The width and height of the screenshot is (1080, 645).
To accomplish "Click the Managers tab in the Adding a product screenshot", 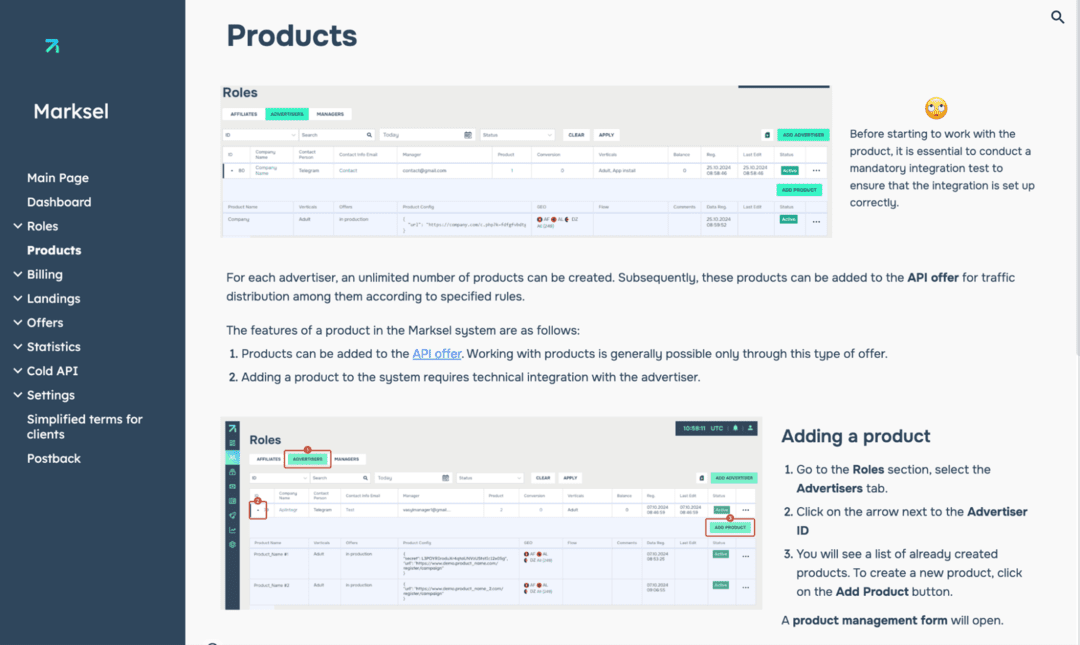I will [x=346, y=459].
